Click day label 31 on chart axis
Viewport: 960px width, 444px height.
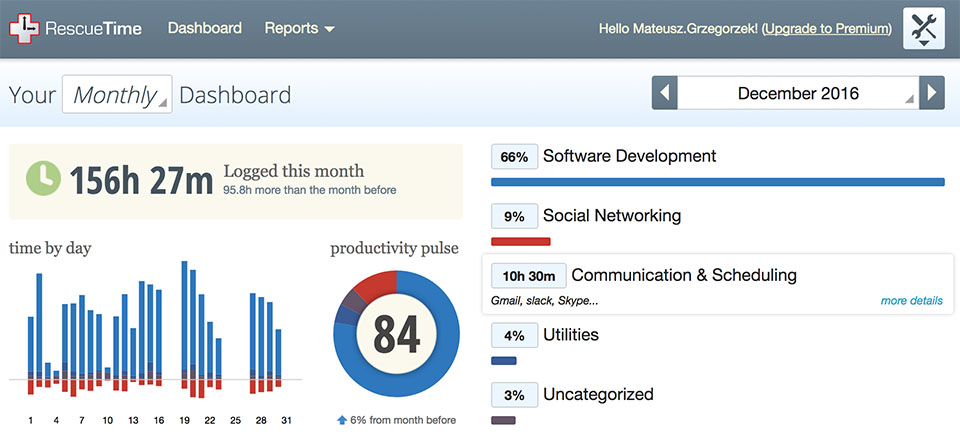click(x=286, y=420)
